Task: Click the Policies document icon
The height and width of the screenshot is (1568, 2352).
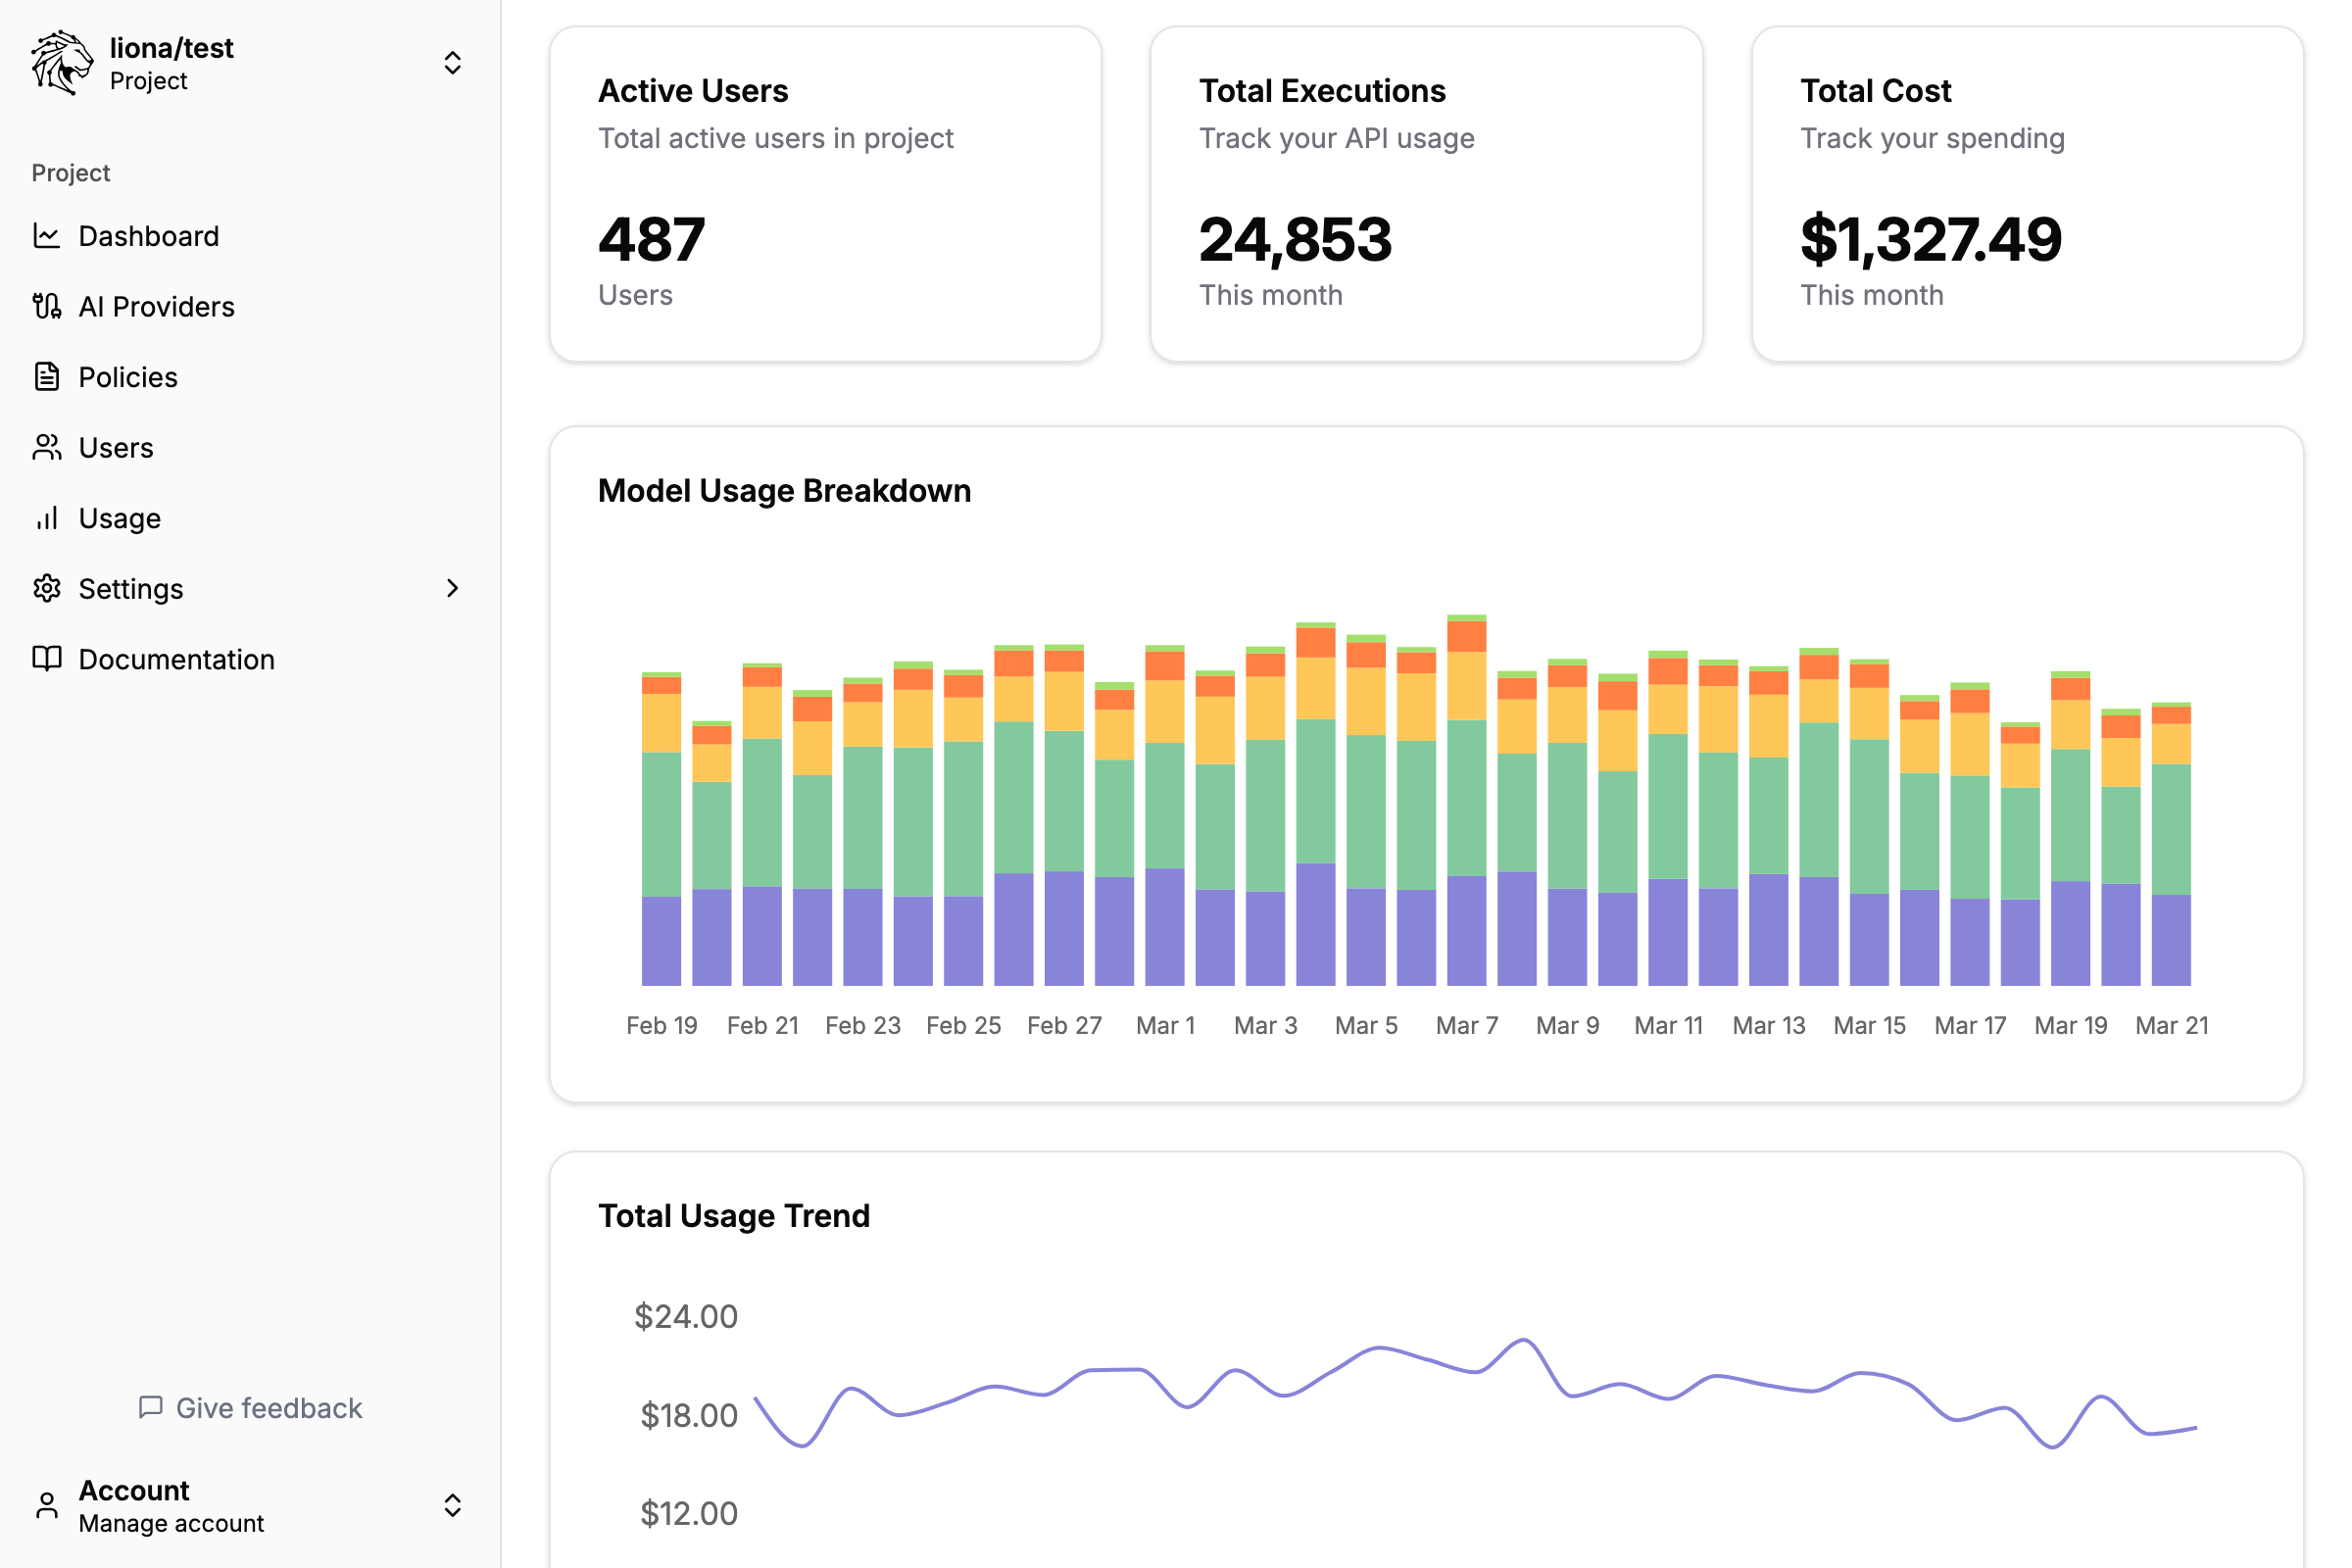Action: (47, 377)
